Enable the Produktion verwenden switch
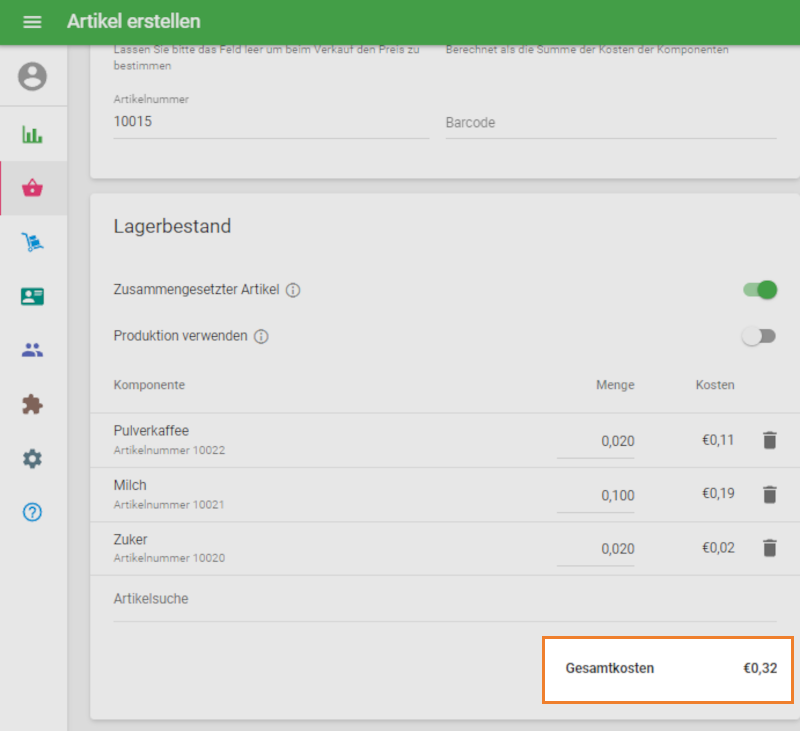Screen dimensions: 800x731 pos(758,336)
